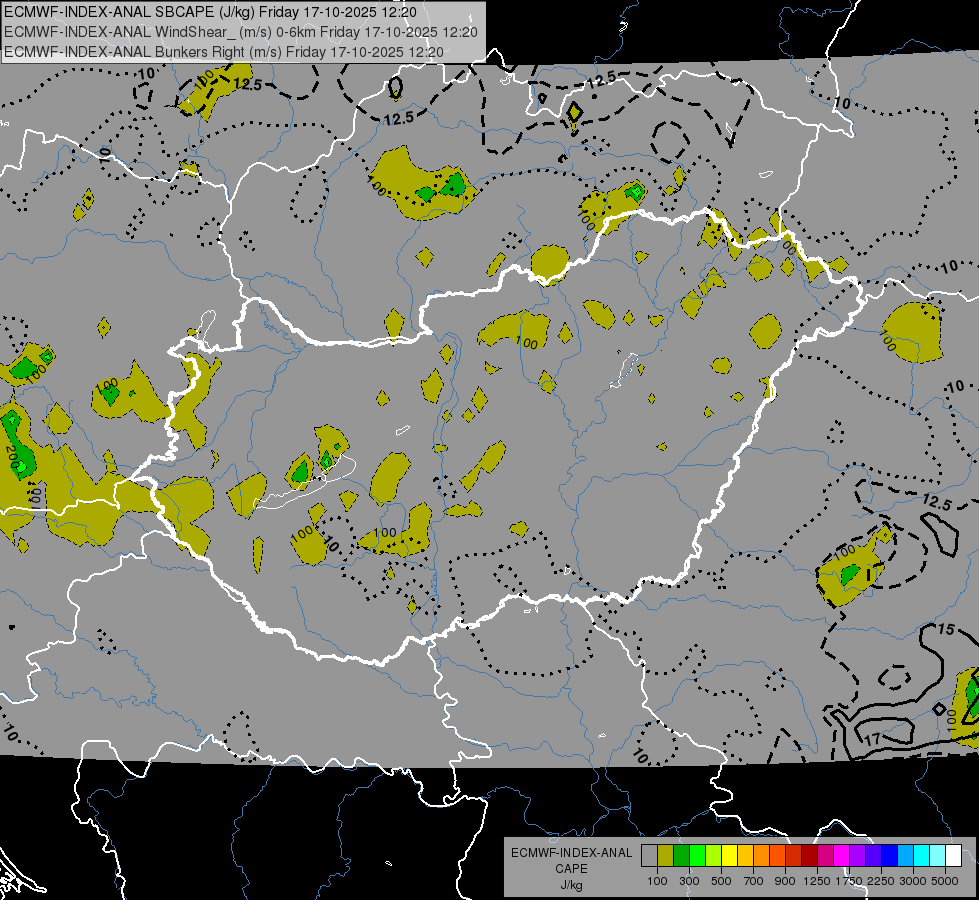Click the J/kg unit label in legend
This screenshot has height=900, width=979.
pos(572,885)
